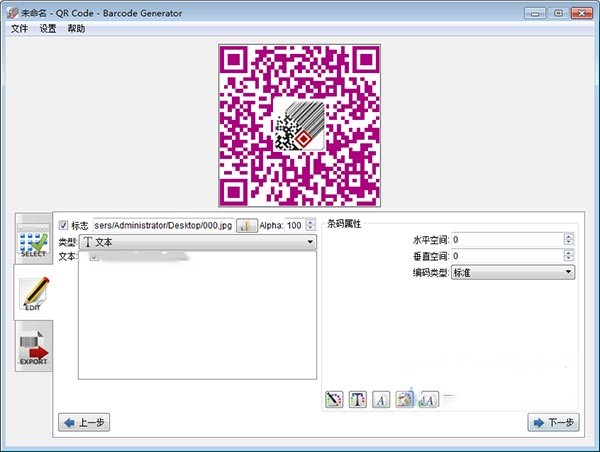The image size is (600, 452).
Task: Adjust the 垂直空间 spinner arrows
Action: tap(569, 256)
